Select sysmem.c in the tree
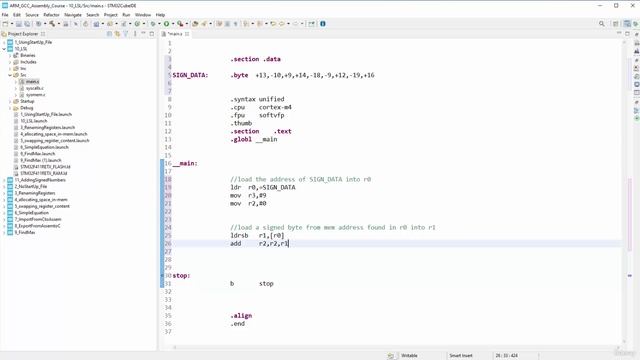 point(35,95)
